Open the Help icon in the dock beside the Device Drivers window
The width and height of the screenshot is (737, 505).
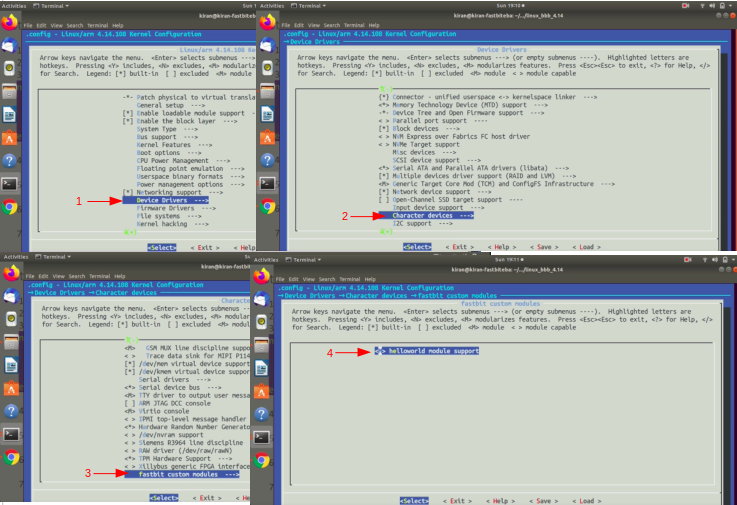coord(267,160)
